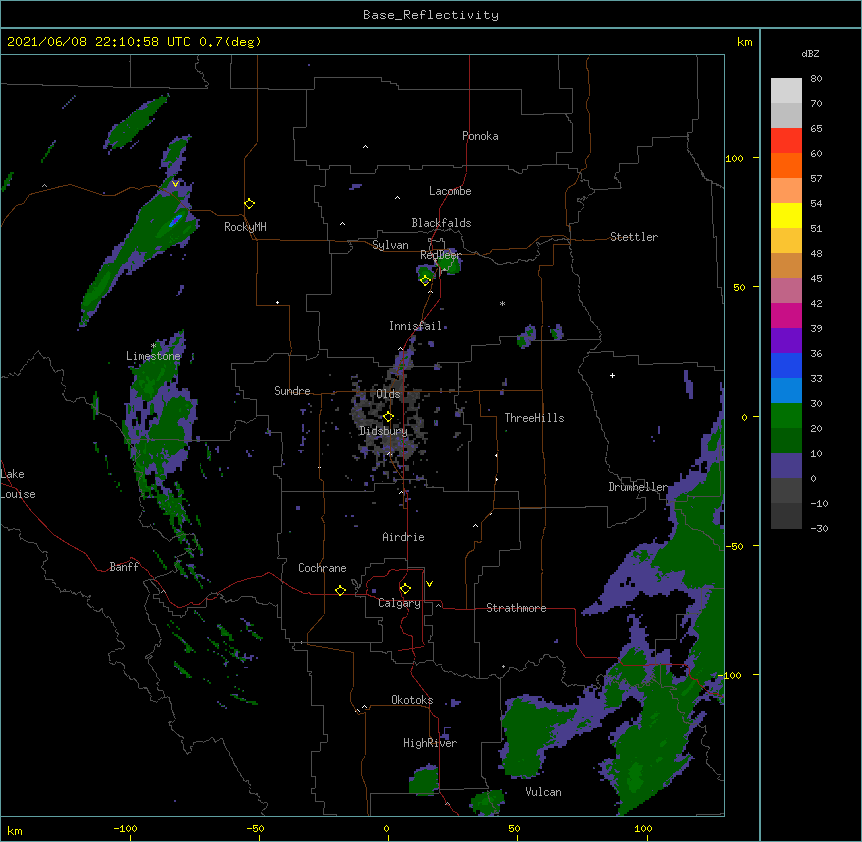Click the Olds city label
862x842 pixels.
point(388,394)
